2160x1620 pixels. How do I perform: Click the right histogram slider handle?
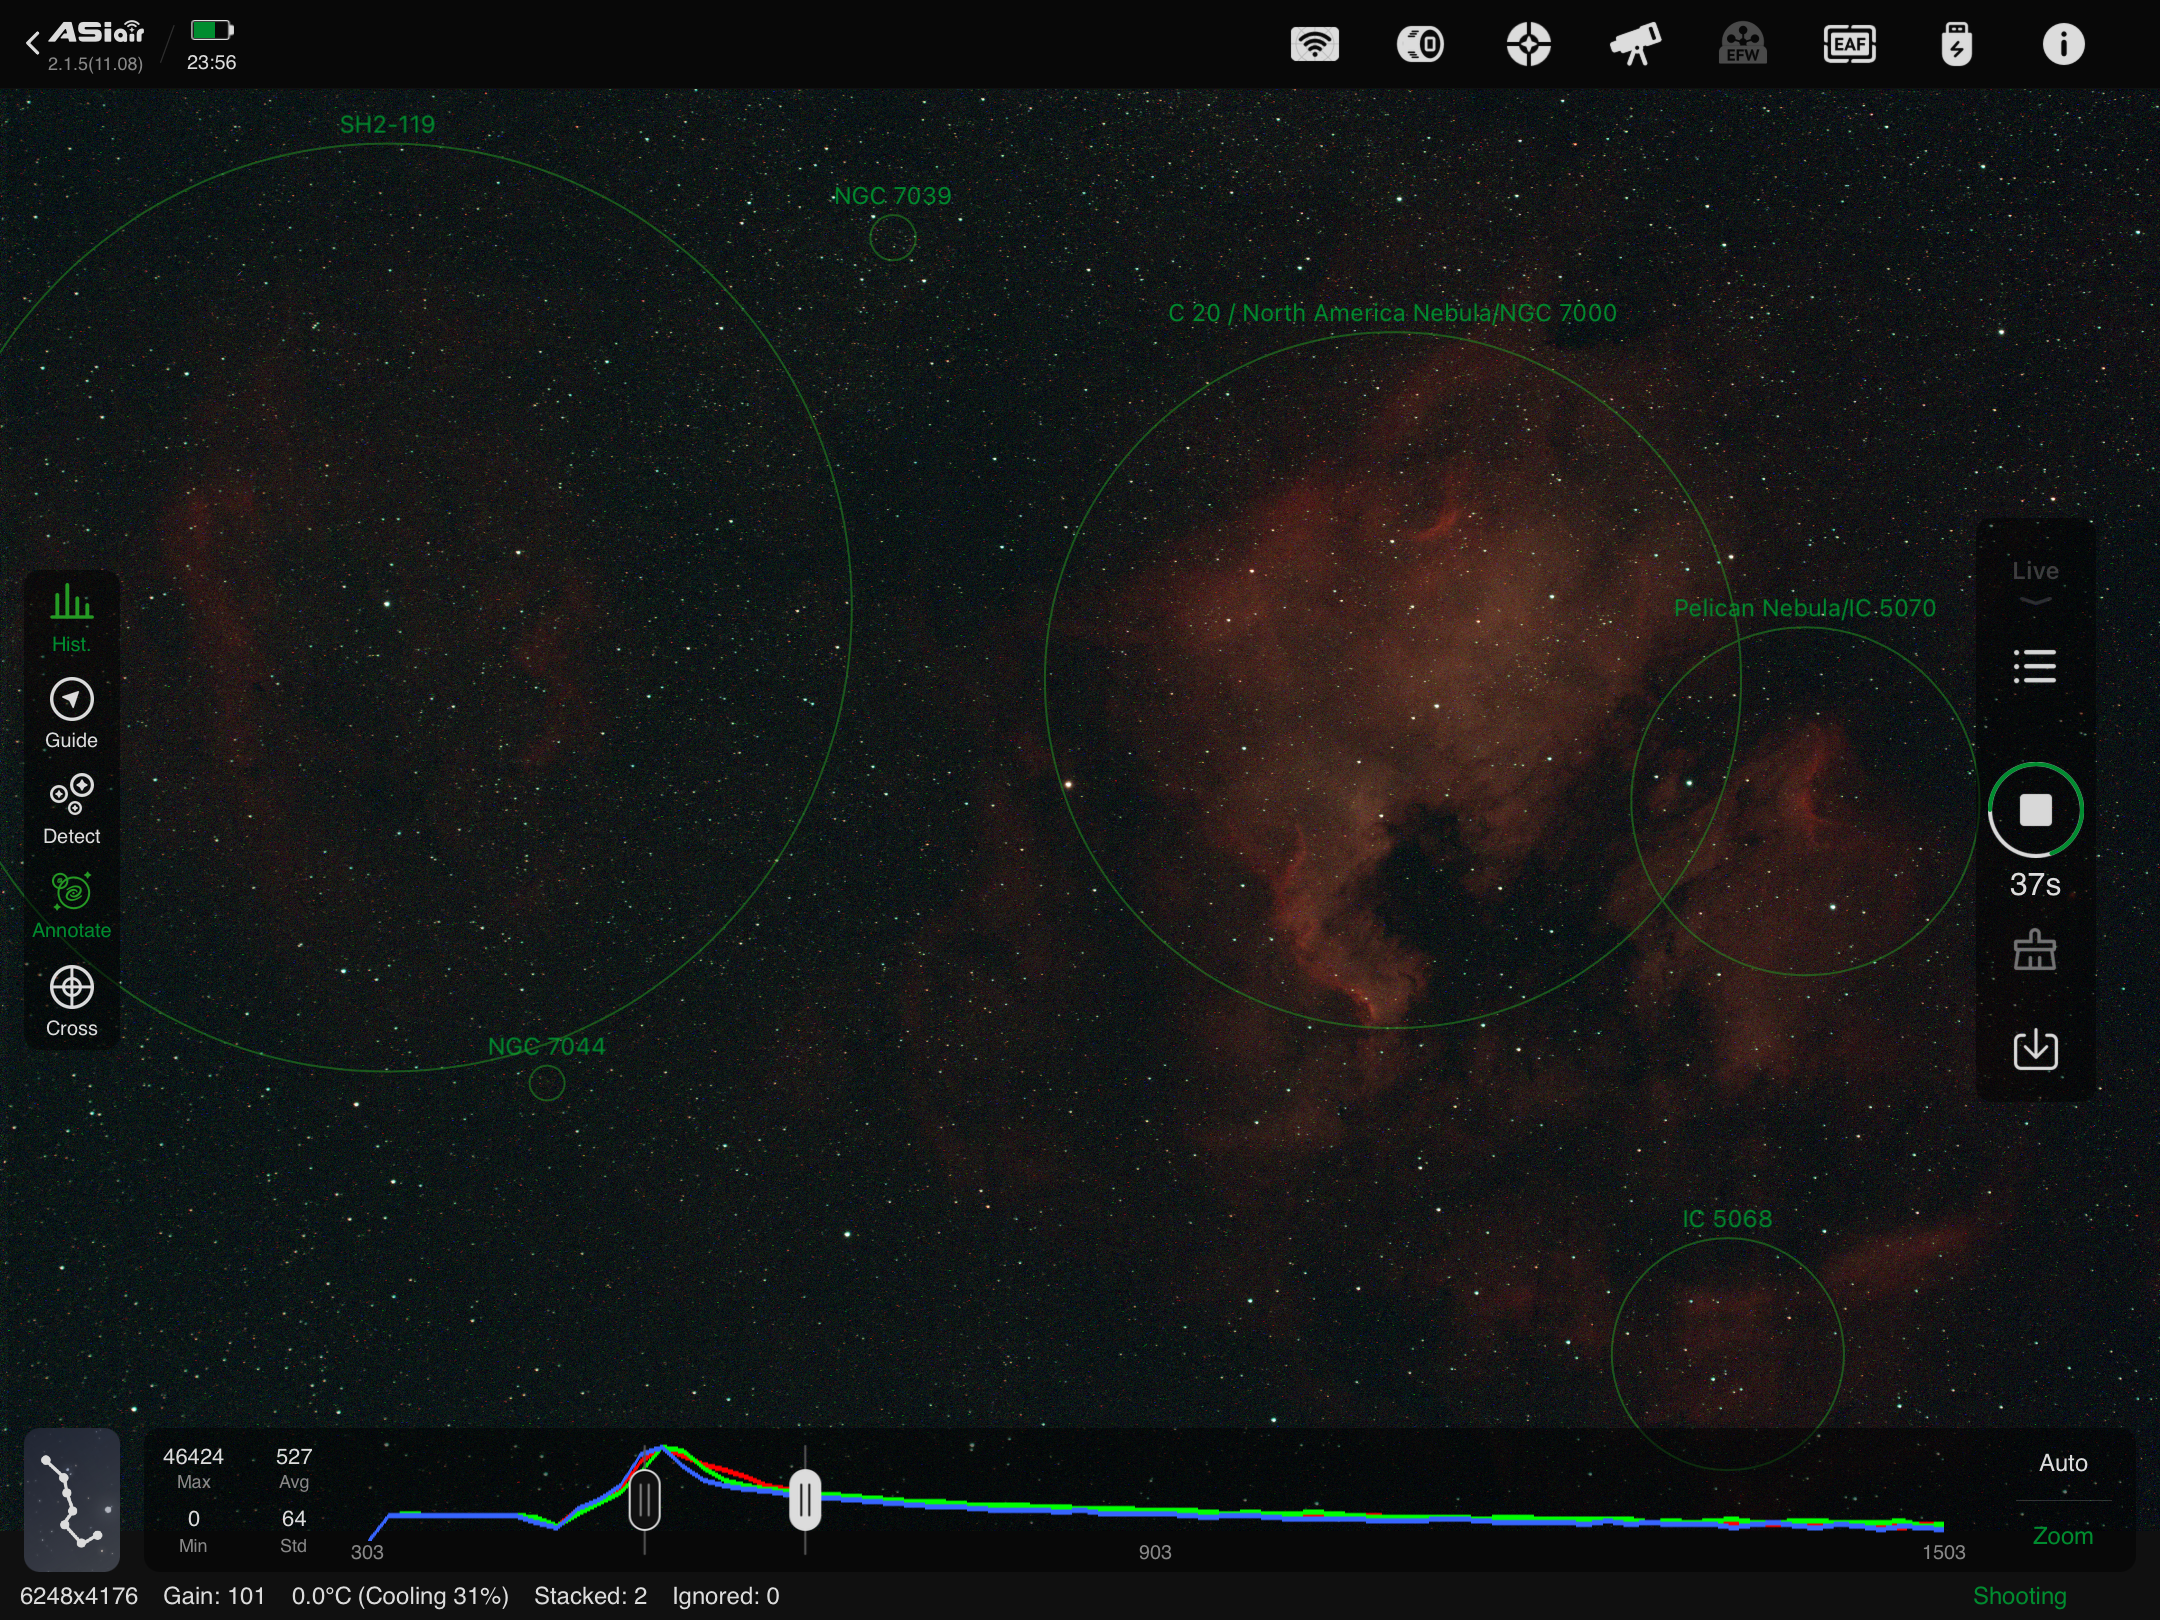(x=805, y=1499)
